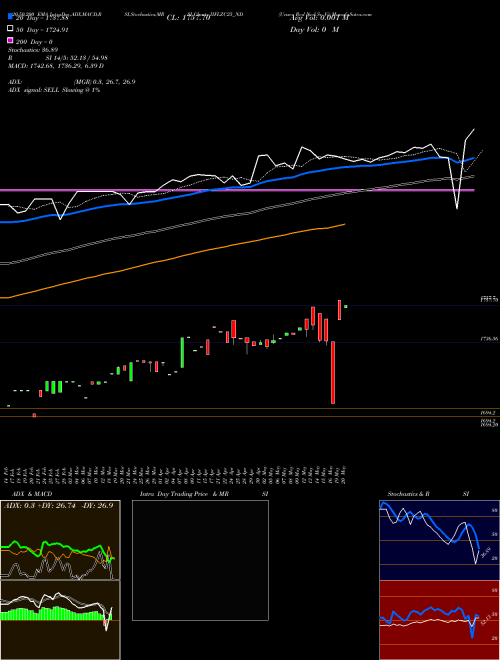The image size is (500, 660).
Task: Click the large red candlestick with long drop
Action: point(333,372)
